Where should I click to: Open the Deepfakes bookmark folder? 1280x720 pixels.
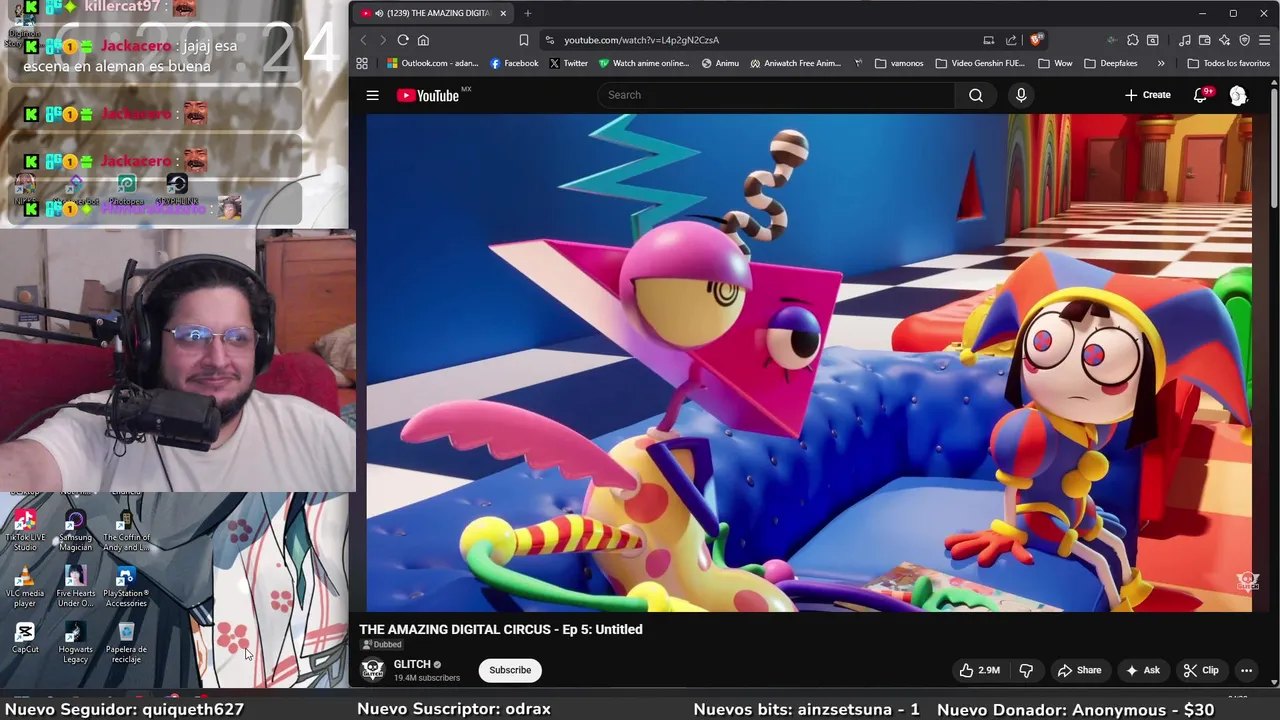click(x=1110, y=63)
